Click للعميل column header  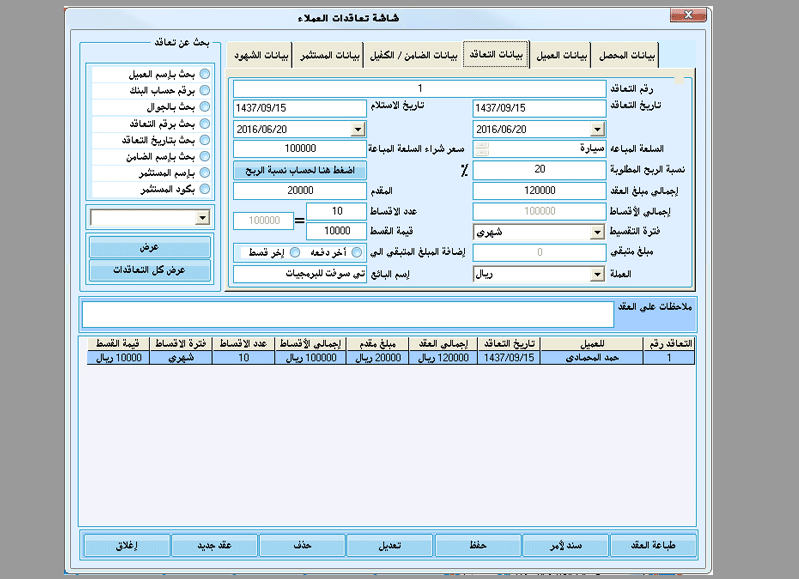click(592, 344)
